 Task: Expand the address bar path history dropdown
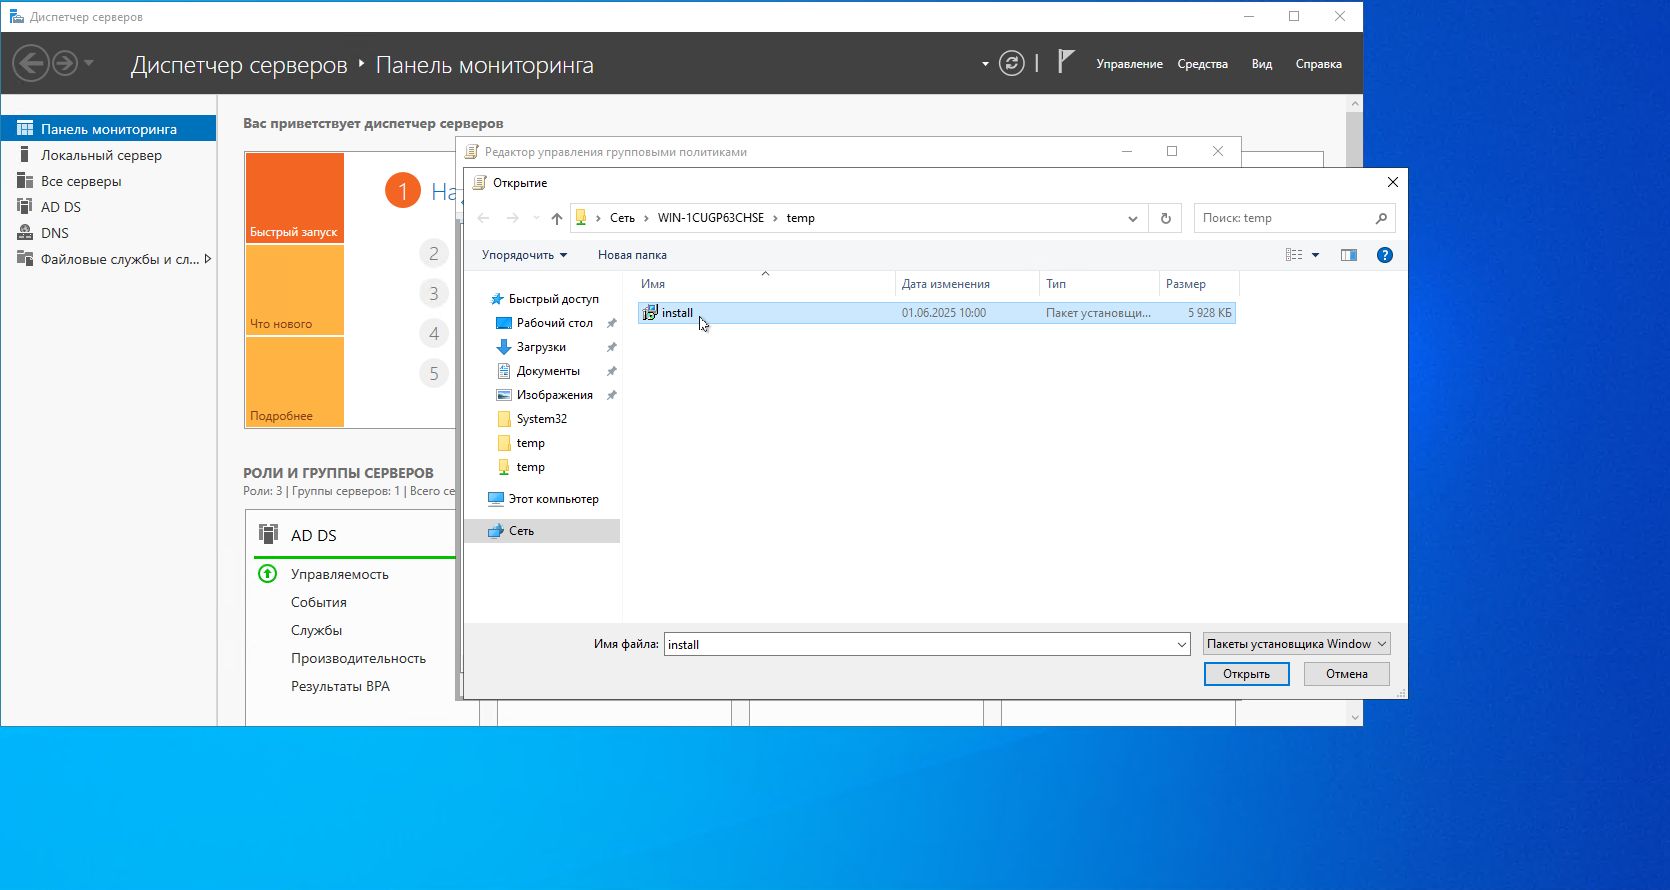(x=1132, y=218)
